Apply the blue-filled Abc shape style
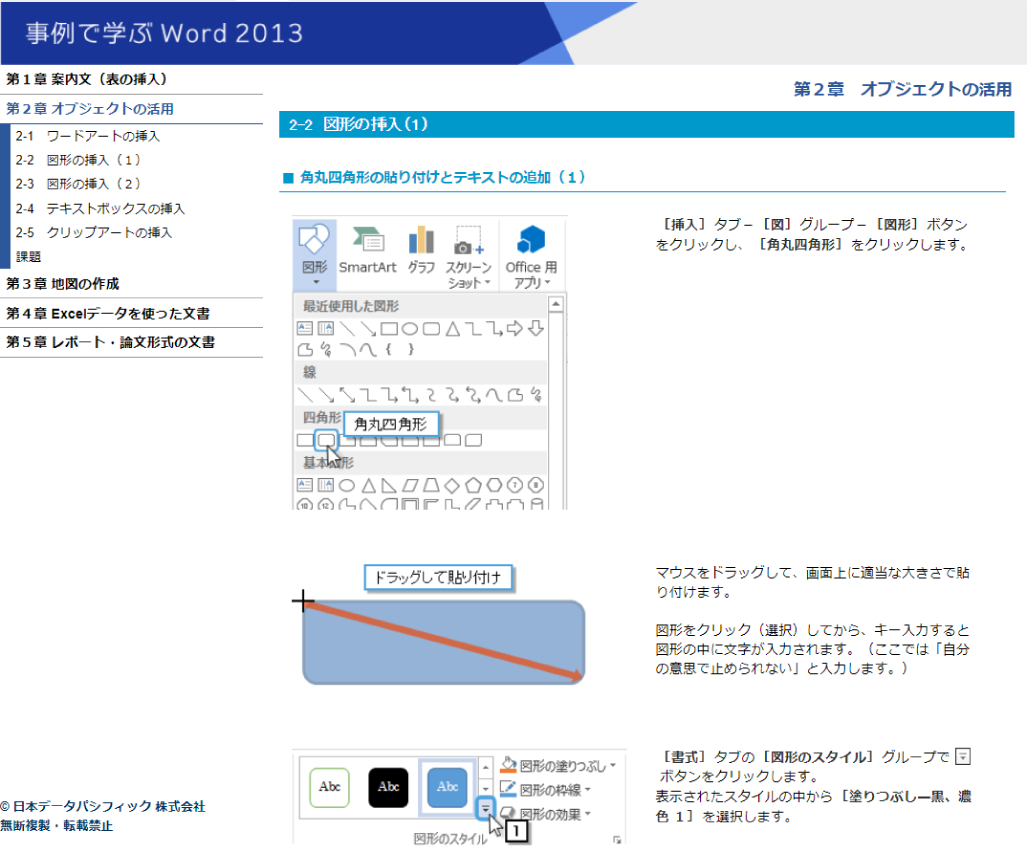 coord(447,787)
